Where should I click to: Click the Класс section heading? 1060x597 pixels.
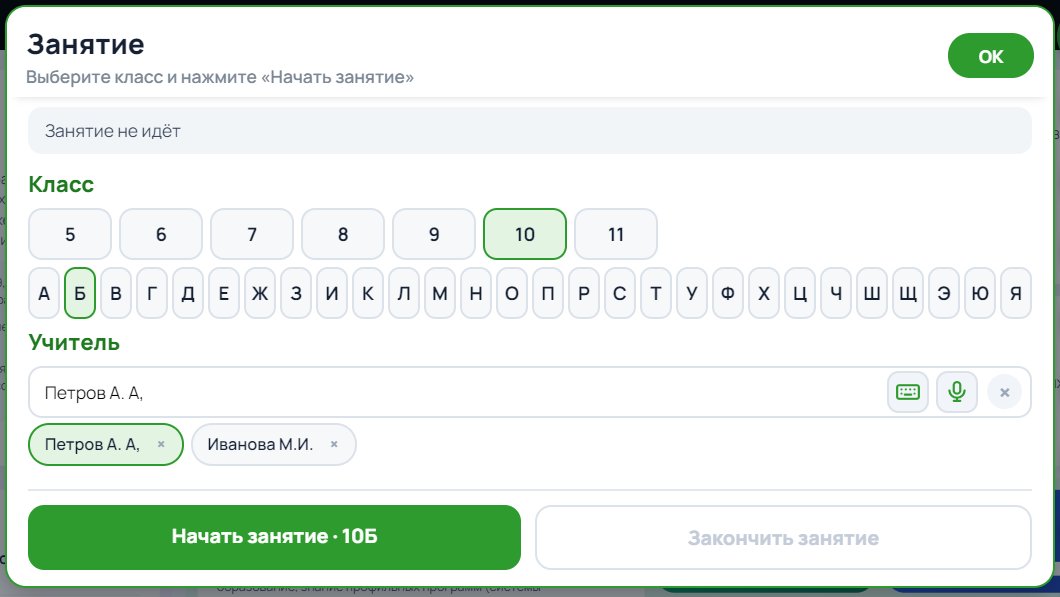point(61,184)
